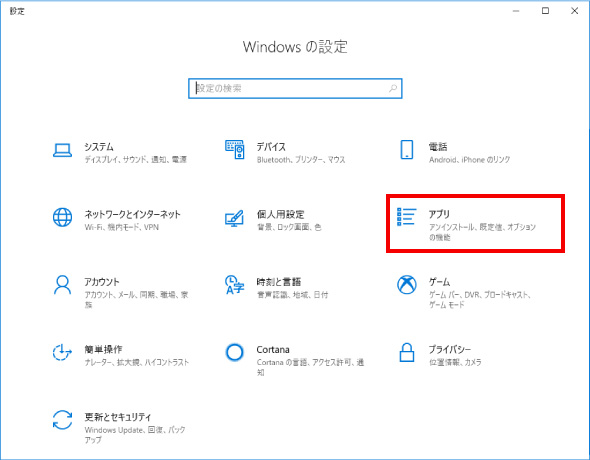Open the Cortana circle icon

tap(234, 352)
